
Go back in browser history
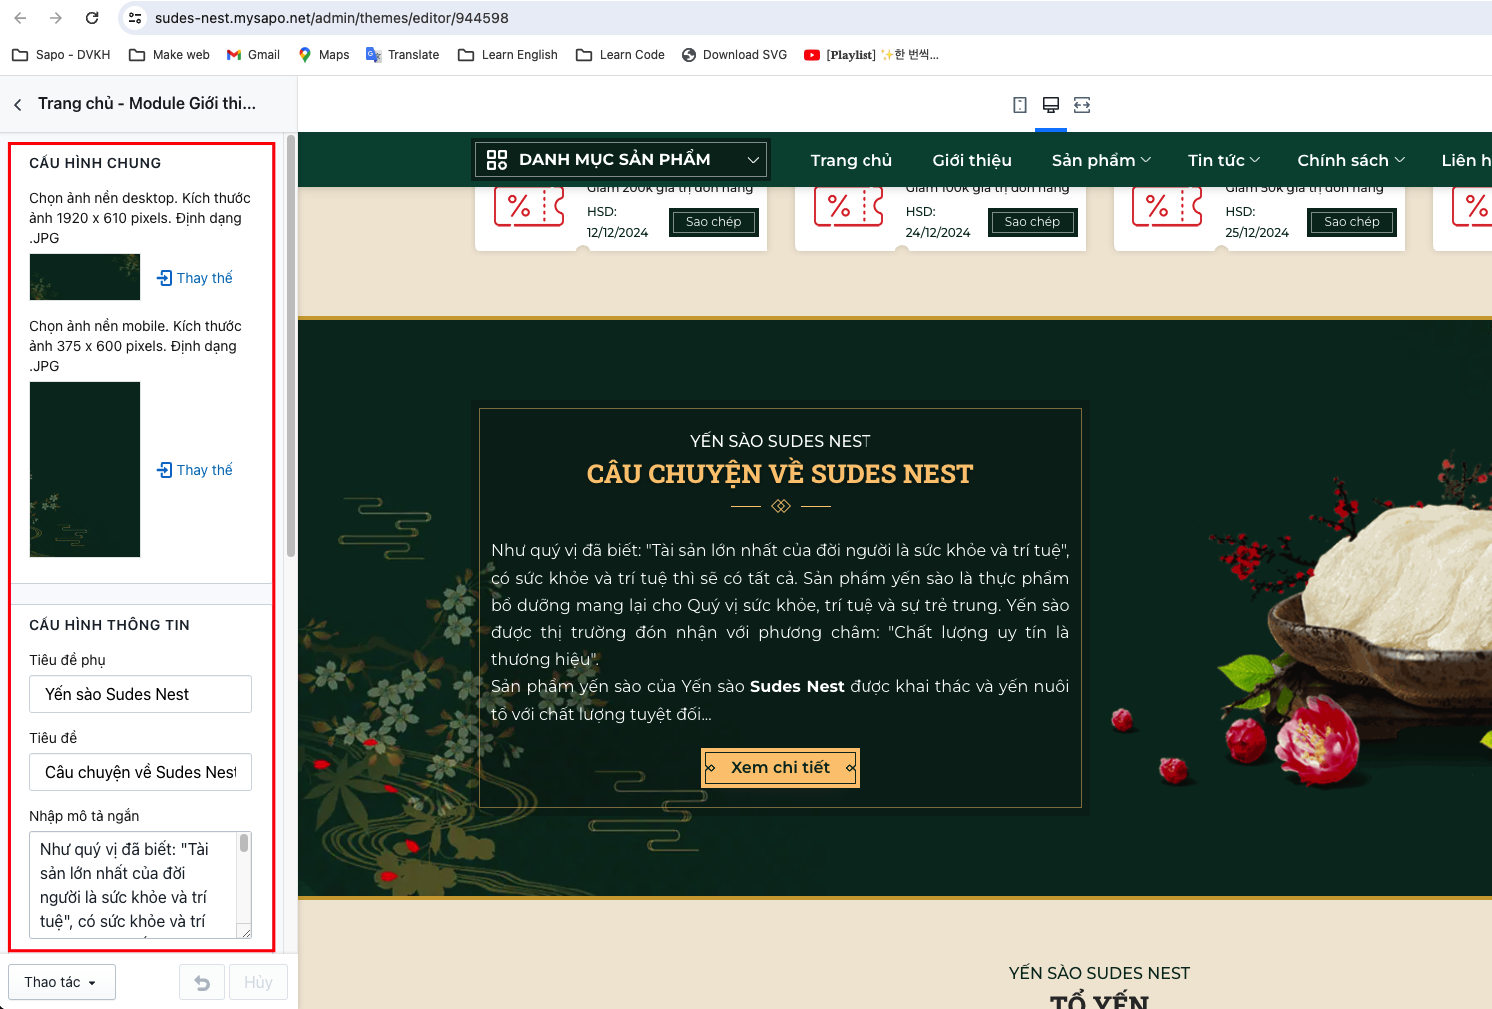coord(20,18)
